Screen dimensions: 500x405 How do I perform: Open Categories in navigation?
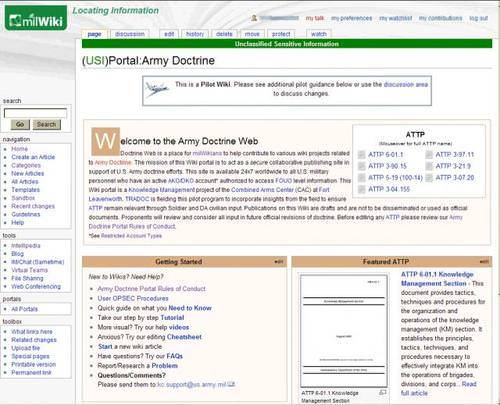[26, 165]
